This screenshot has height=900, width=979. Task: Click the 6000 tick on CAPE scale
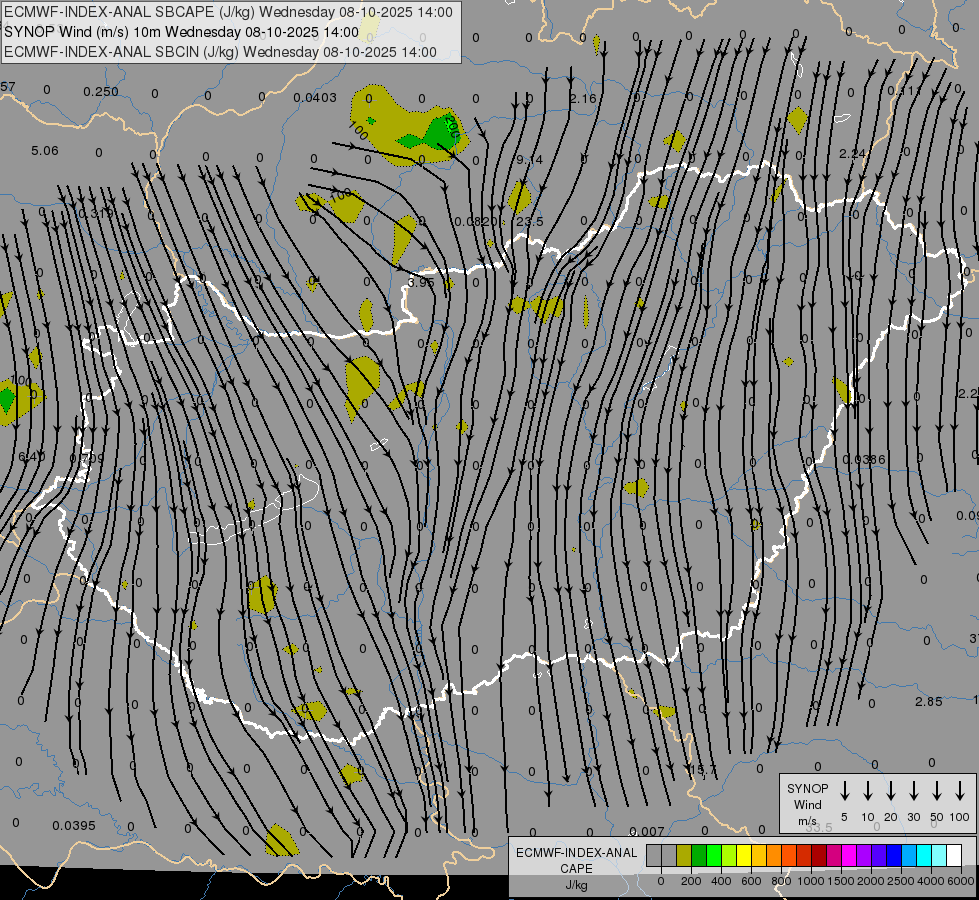[961, 881]
